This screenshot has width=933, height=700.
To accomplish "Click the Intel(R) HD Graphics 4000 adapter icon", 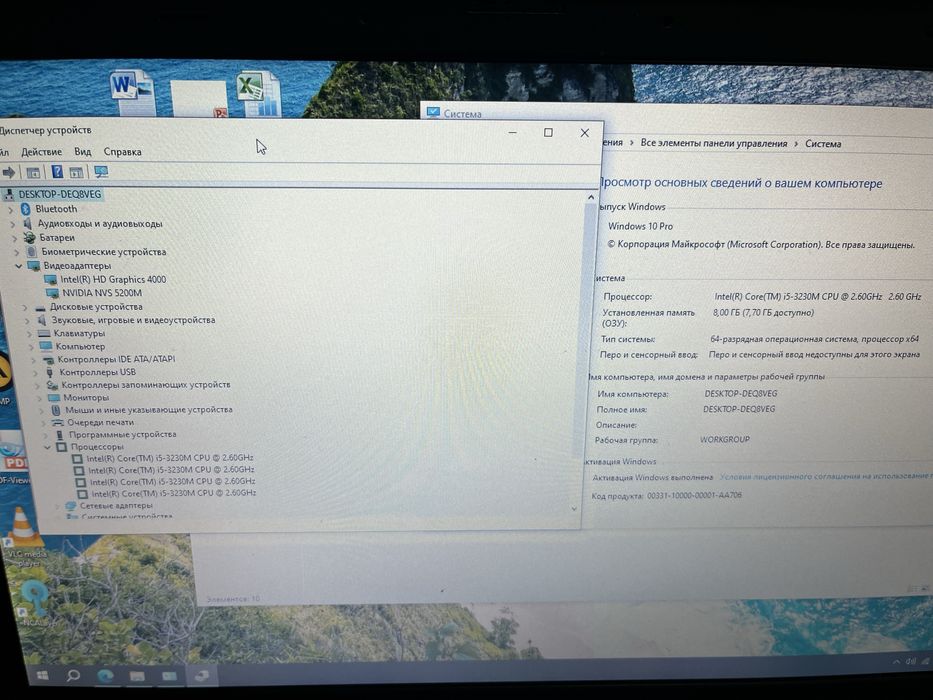I will pyautogui.click(x=51, y=279).
